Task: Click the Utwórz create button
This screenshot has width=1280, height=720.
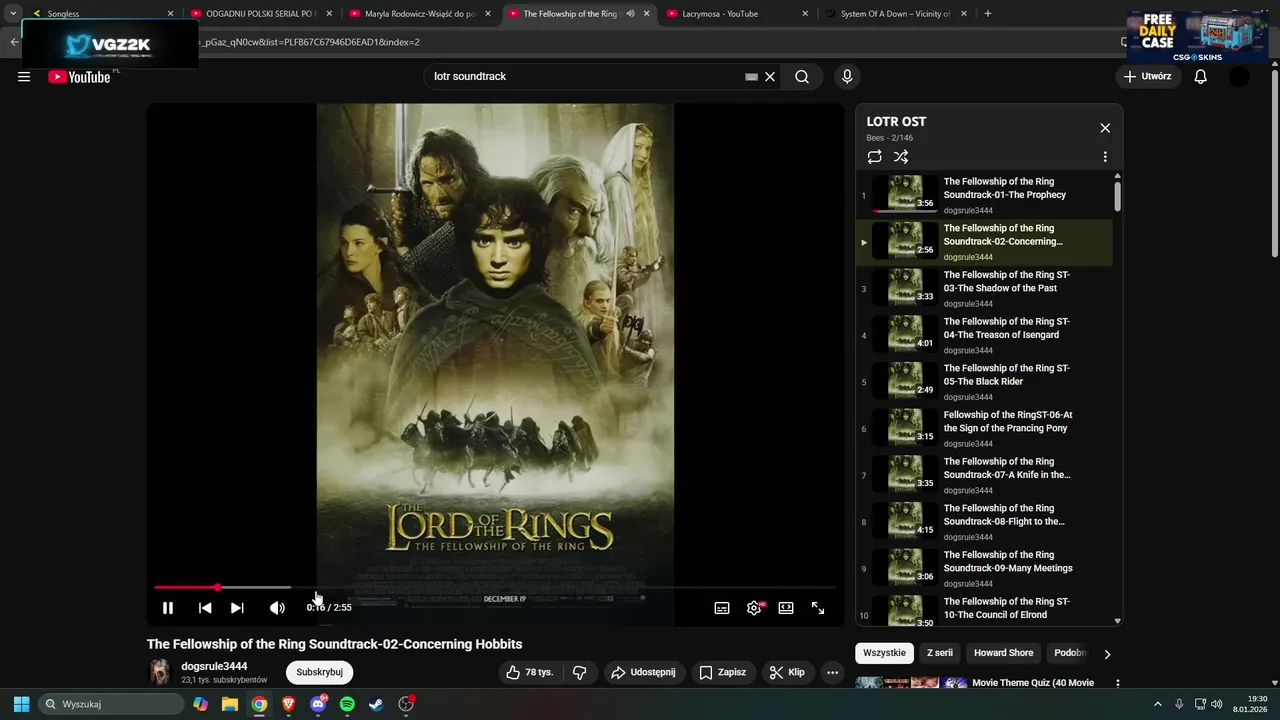Action: tap(1147, 77)
